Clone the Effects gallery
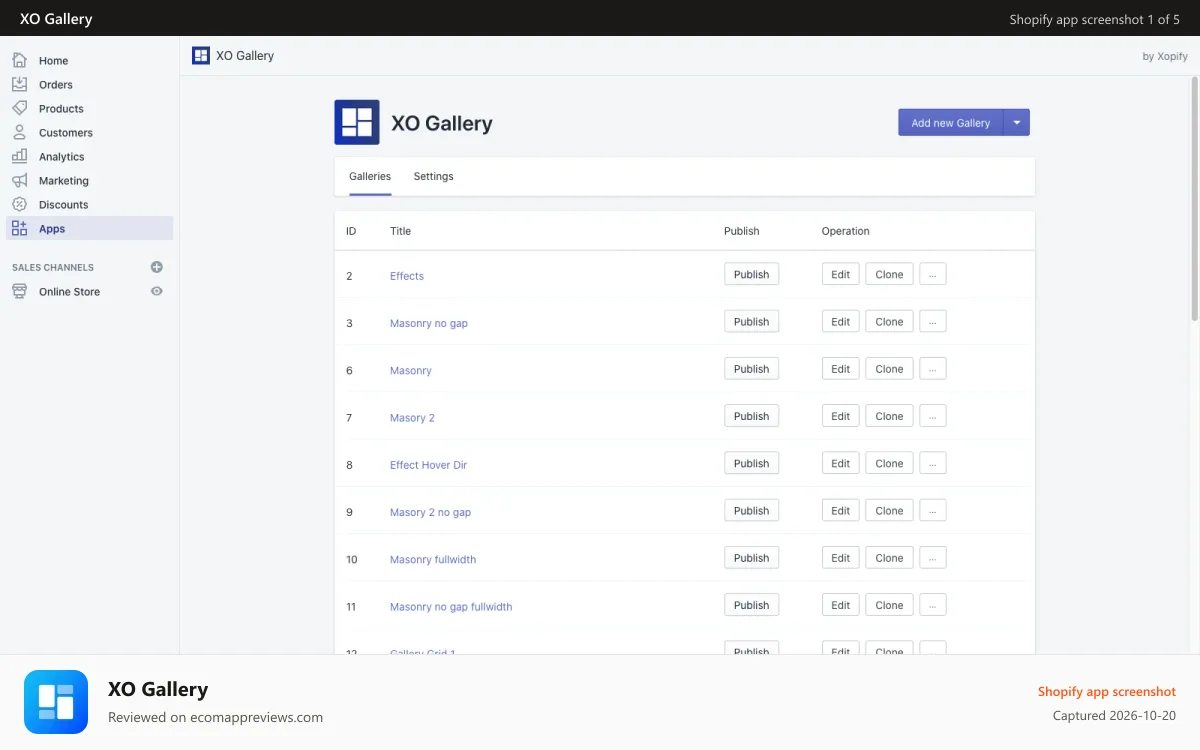The width and height of the screenshot is (1200, 750). pos(889,274)
